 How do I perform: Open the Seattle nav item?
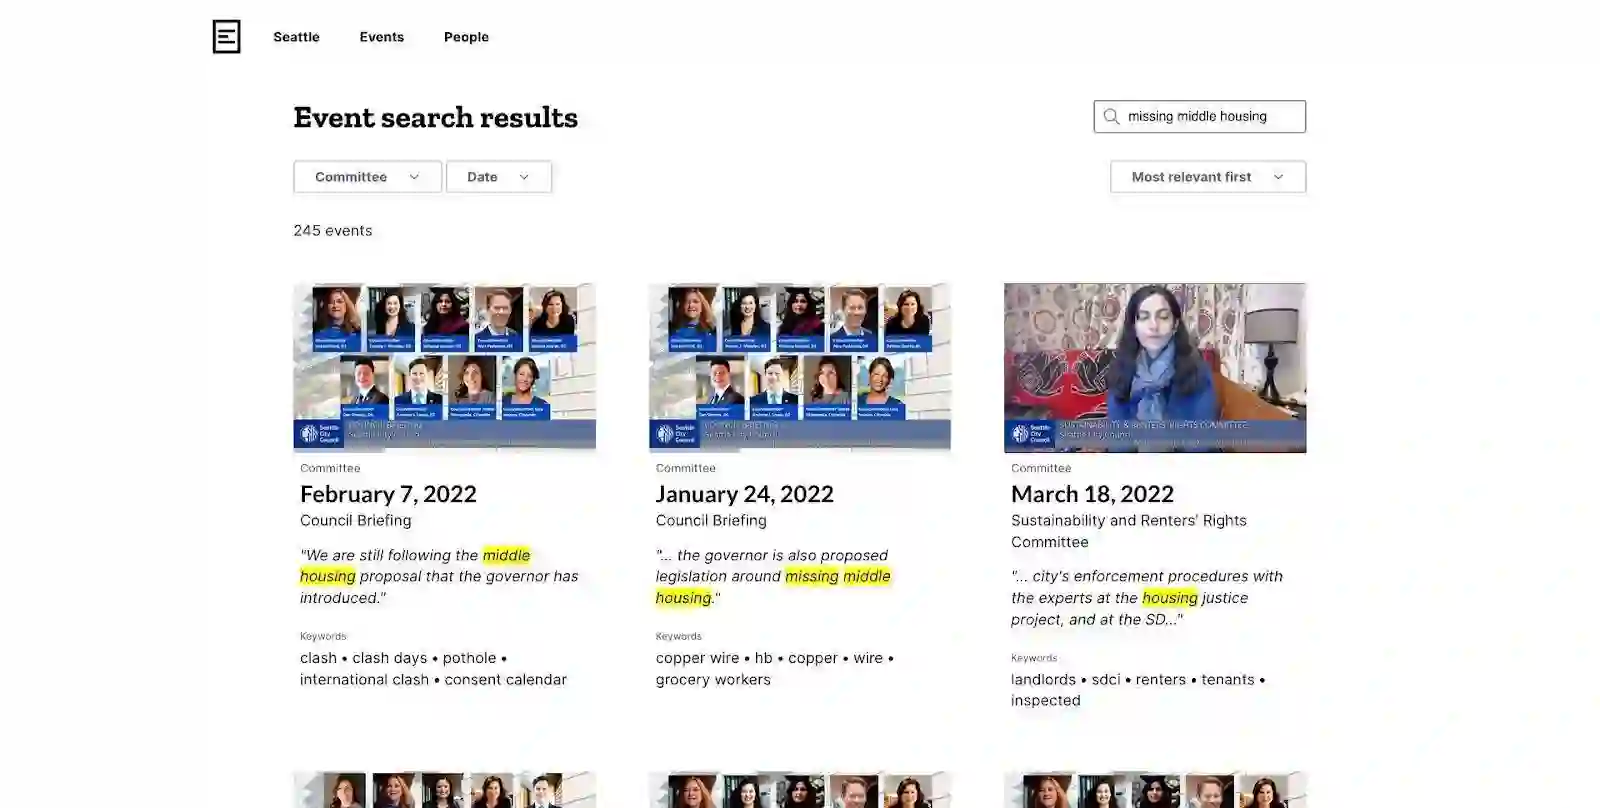coord(296,37)
